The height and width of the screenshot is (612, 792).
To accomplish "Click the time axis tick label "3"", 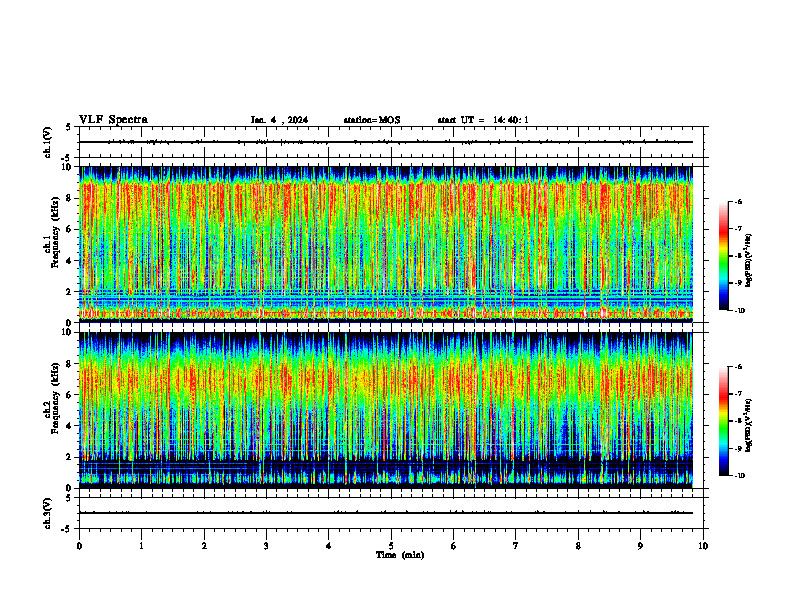I will coord(266,546).
